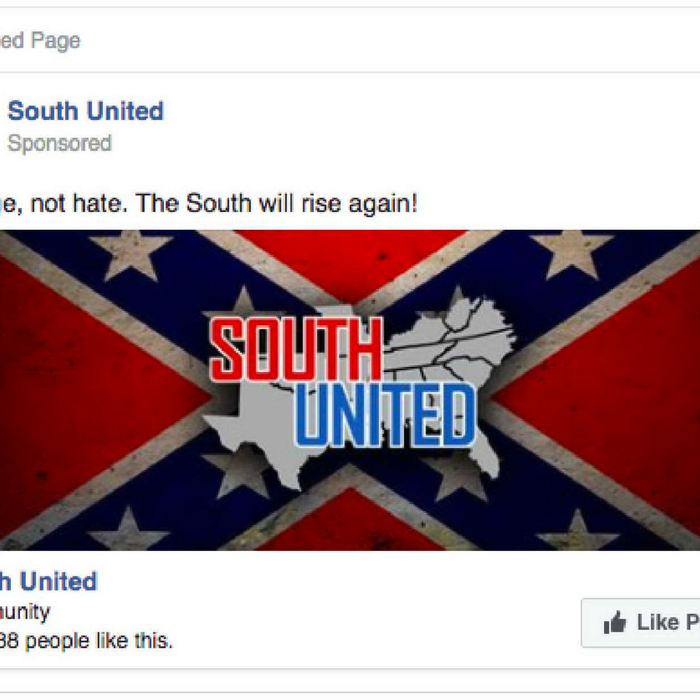Screen dimensions: 700x700
Task: Open South United link below the banner
Action: click(x=48, y=581)
